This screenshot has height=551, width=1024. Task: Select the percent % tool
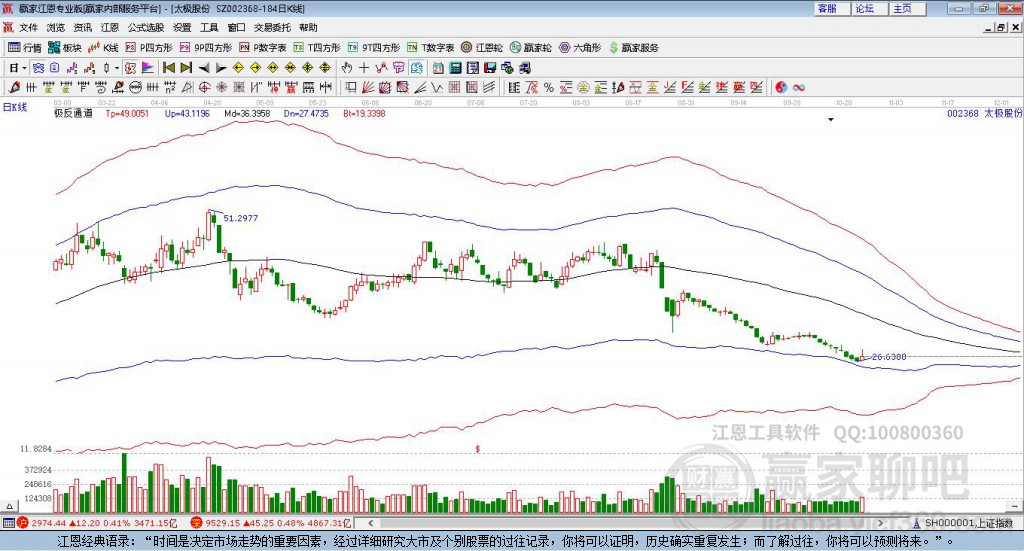coord(549,87)
